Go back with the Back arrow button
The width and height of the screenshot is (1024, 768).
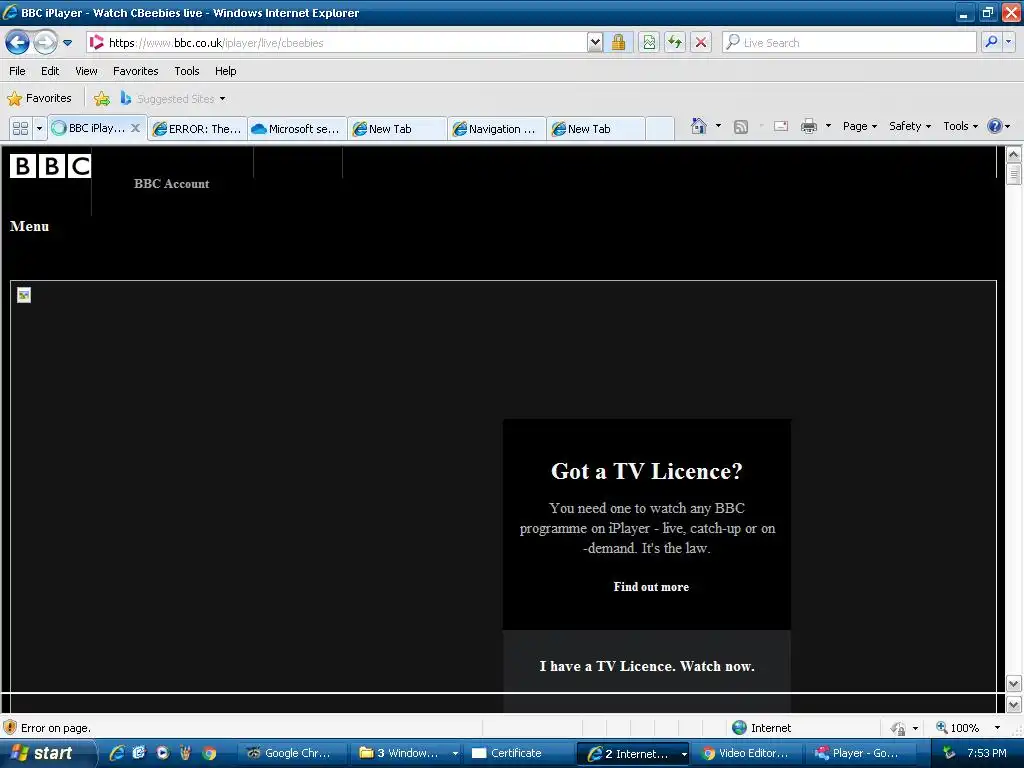click(x=17, y=42)
